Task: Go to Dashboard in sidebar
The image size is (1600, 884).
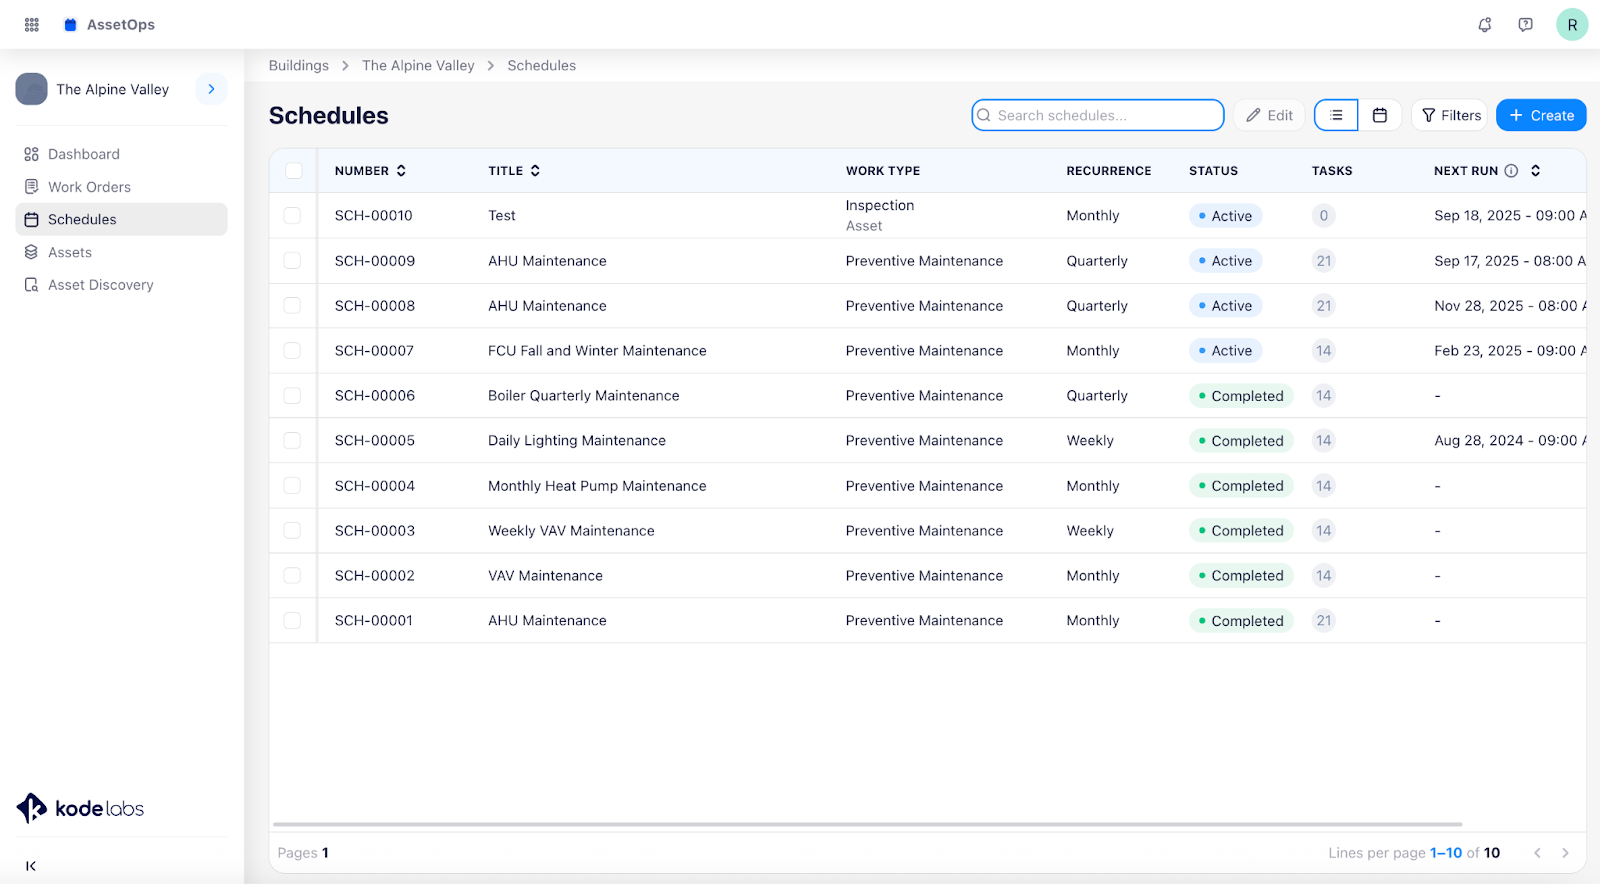Action: tap(122, 154)
